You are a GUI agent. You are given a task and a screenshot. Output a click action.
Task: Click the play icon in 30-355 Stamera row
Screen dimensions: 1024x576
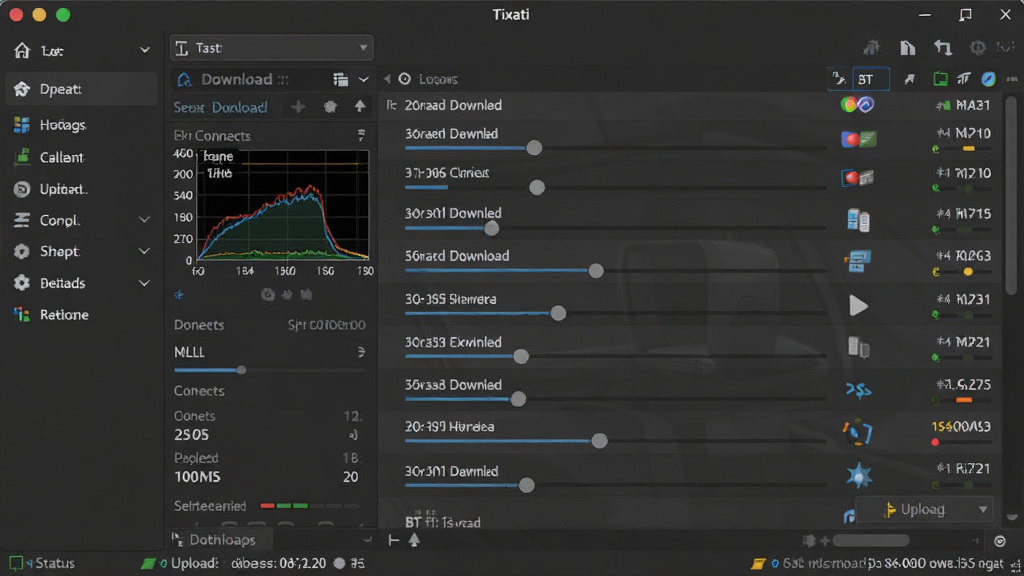(x=858, y=306)
